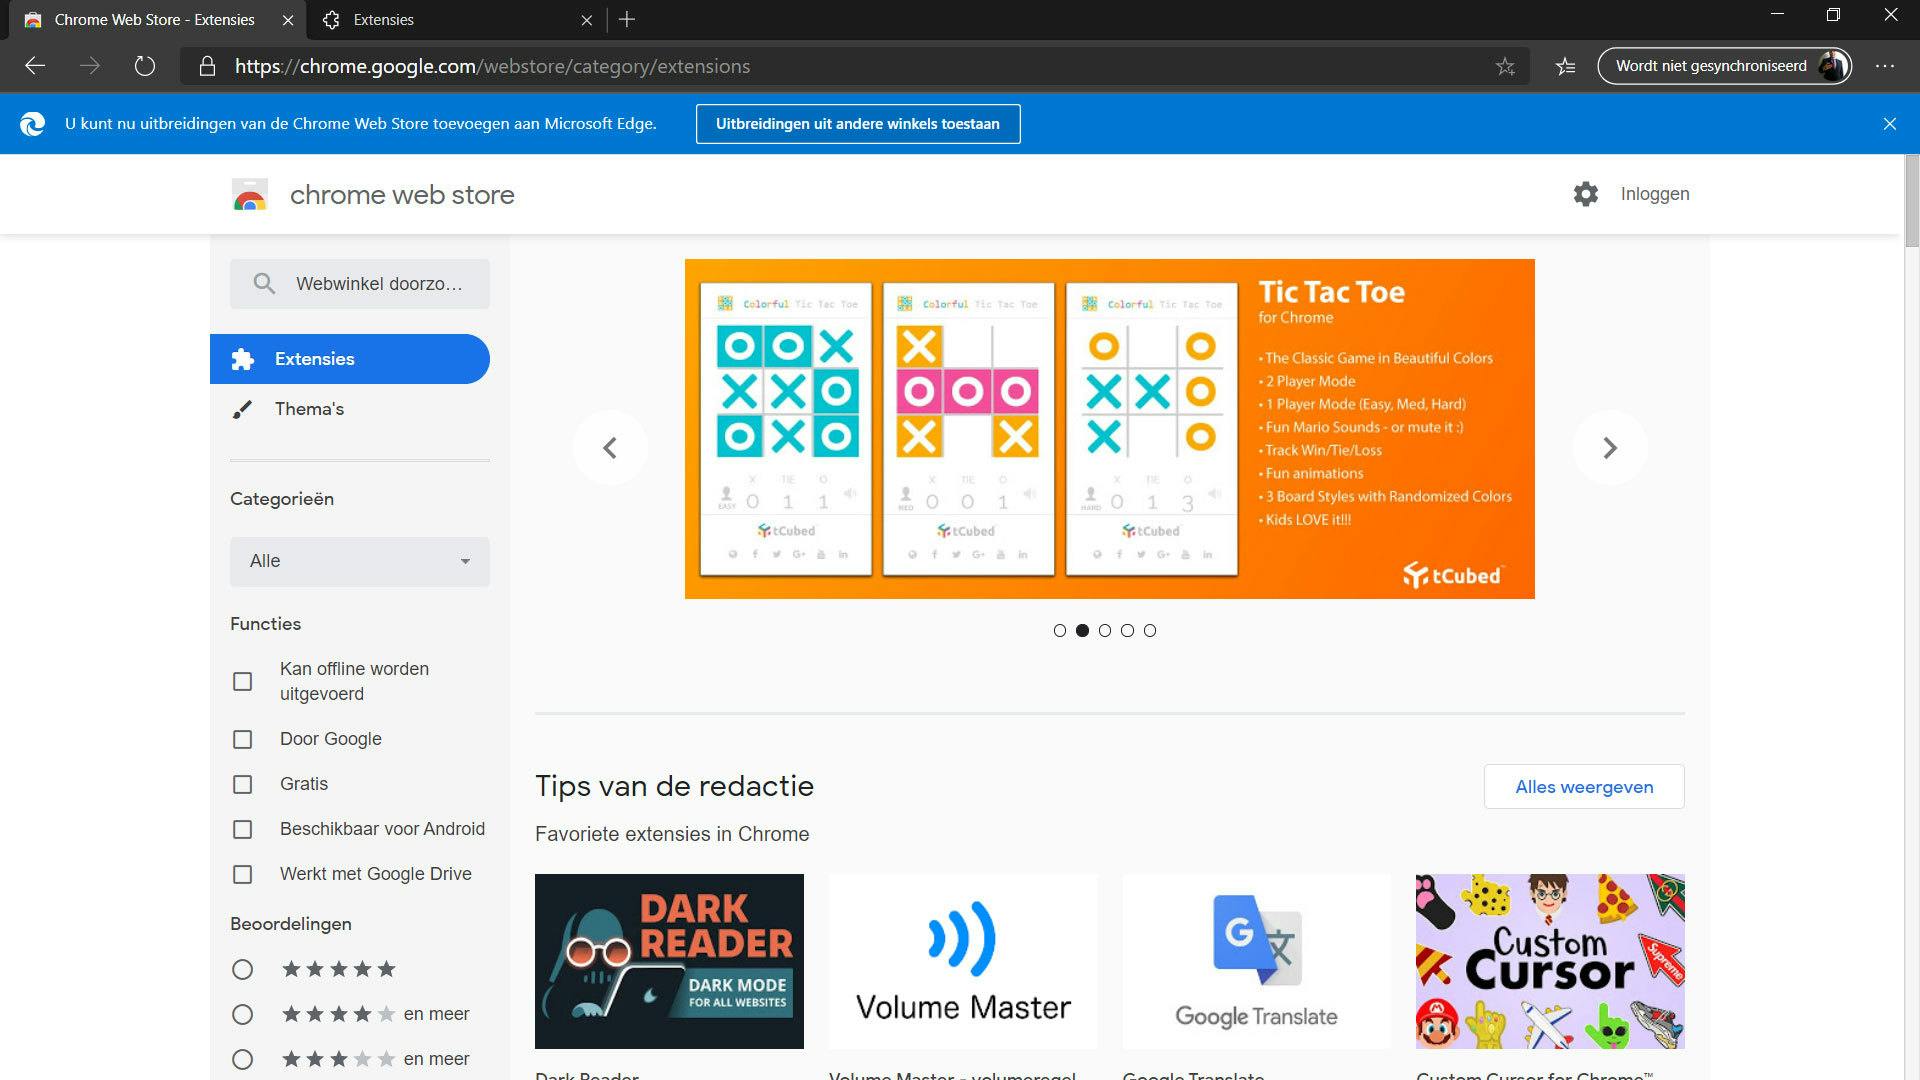The image size is (1920, 1080).
Task: Open the Chrome Web Store home via the logo
Action: pos(250,194)
